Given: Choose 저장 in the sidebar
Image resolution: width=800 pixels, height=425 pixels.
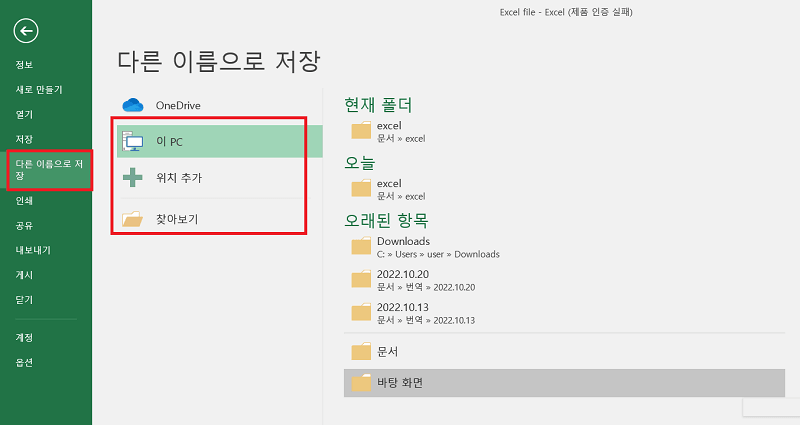Looking at the screenshot, I should pyautogui.click(x=24, y=139).
